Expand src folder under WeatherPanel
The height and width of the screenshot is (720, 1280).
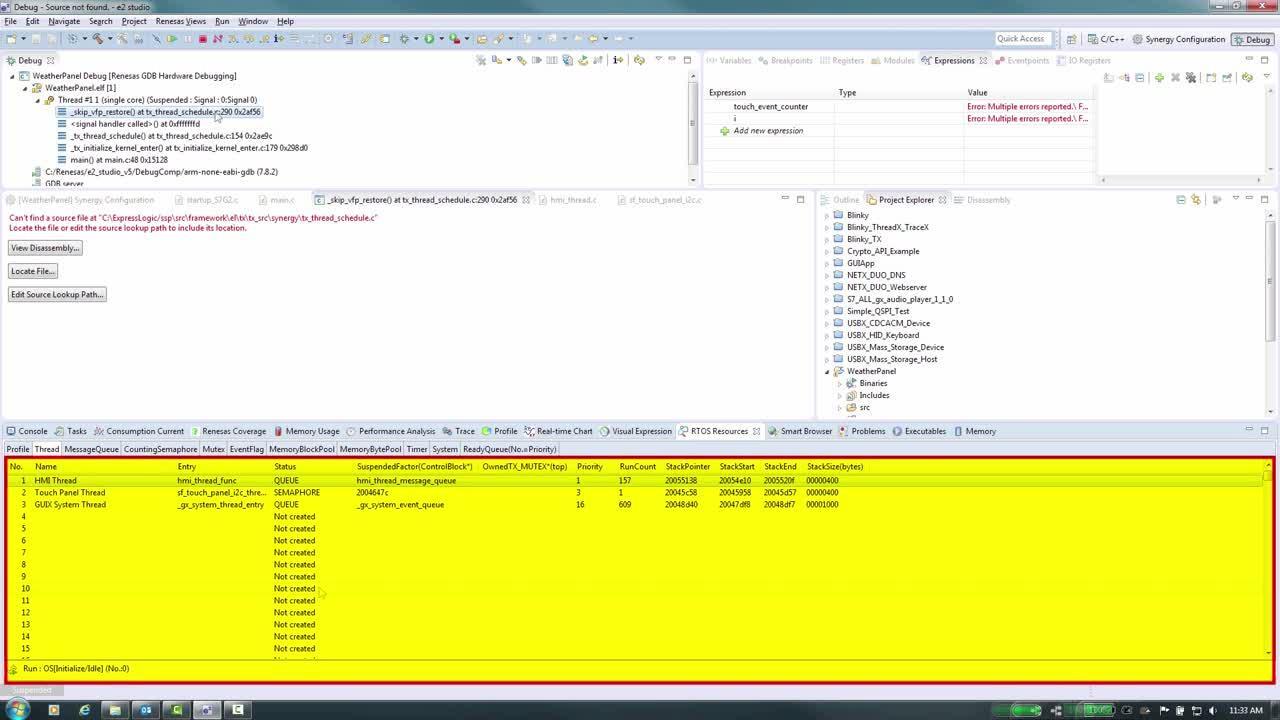[840, 407]
